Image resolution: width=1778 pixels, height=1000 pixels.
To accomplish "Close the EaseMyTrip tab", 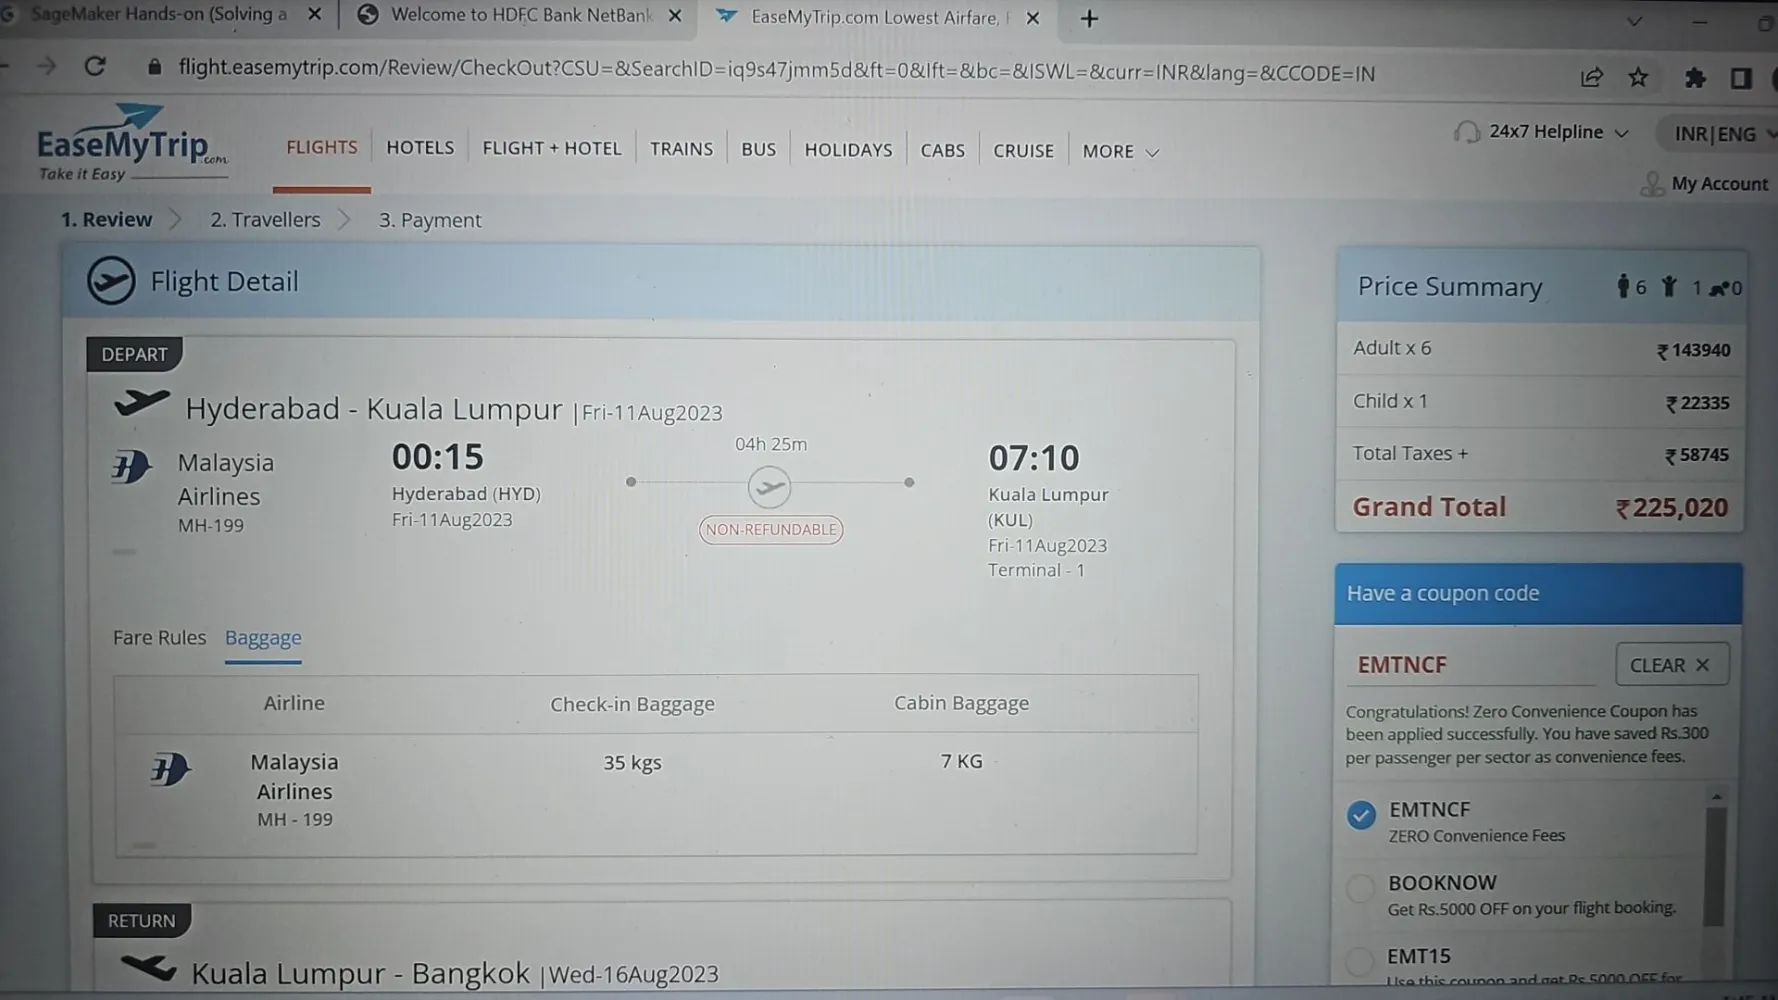I will click(x=1033, y=18).
